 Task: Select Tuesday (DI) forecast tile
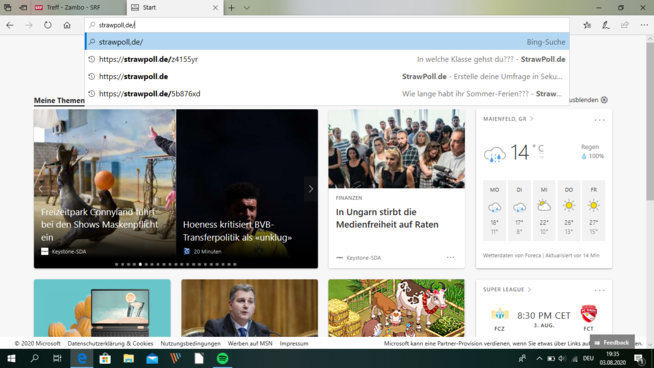[519, 211]
